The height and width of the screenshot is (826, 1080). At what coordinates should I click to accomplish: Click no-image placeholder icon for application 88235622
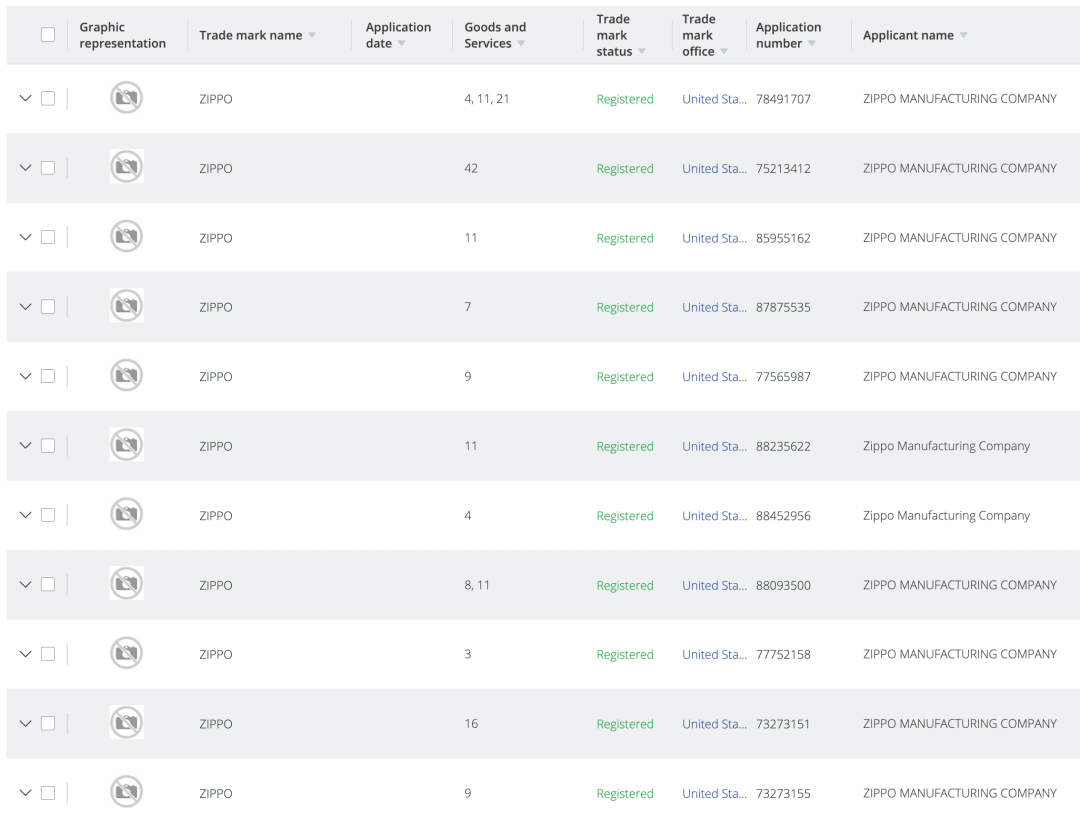coord(127,445)
